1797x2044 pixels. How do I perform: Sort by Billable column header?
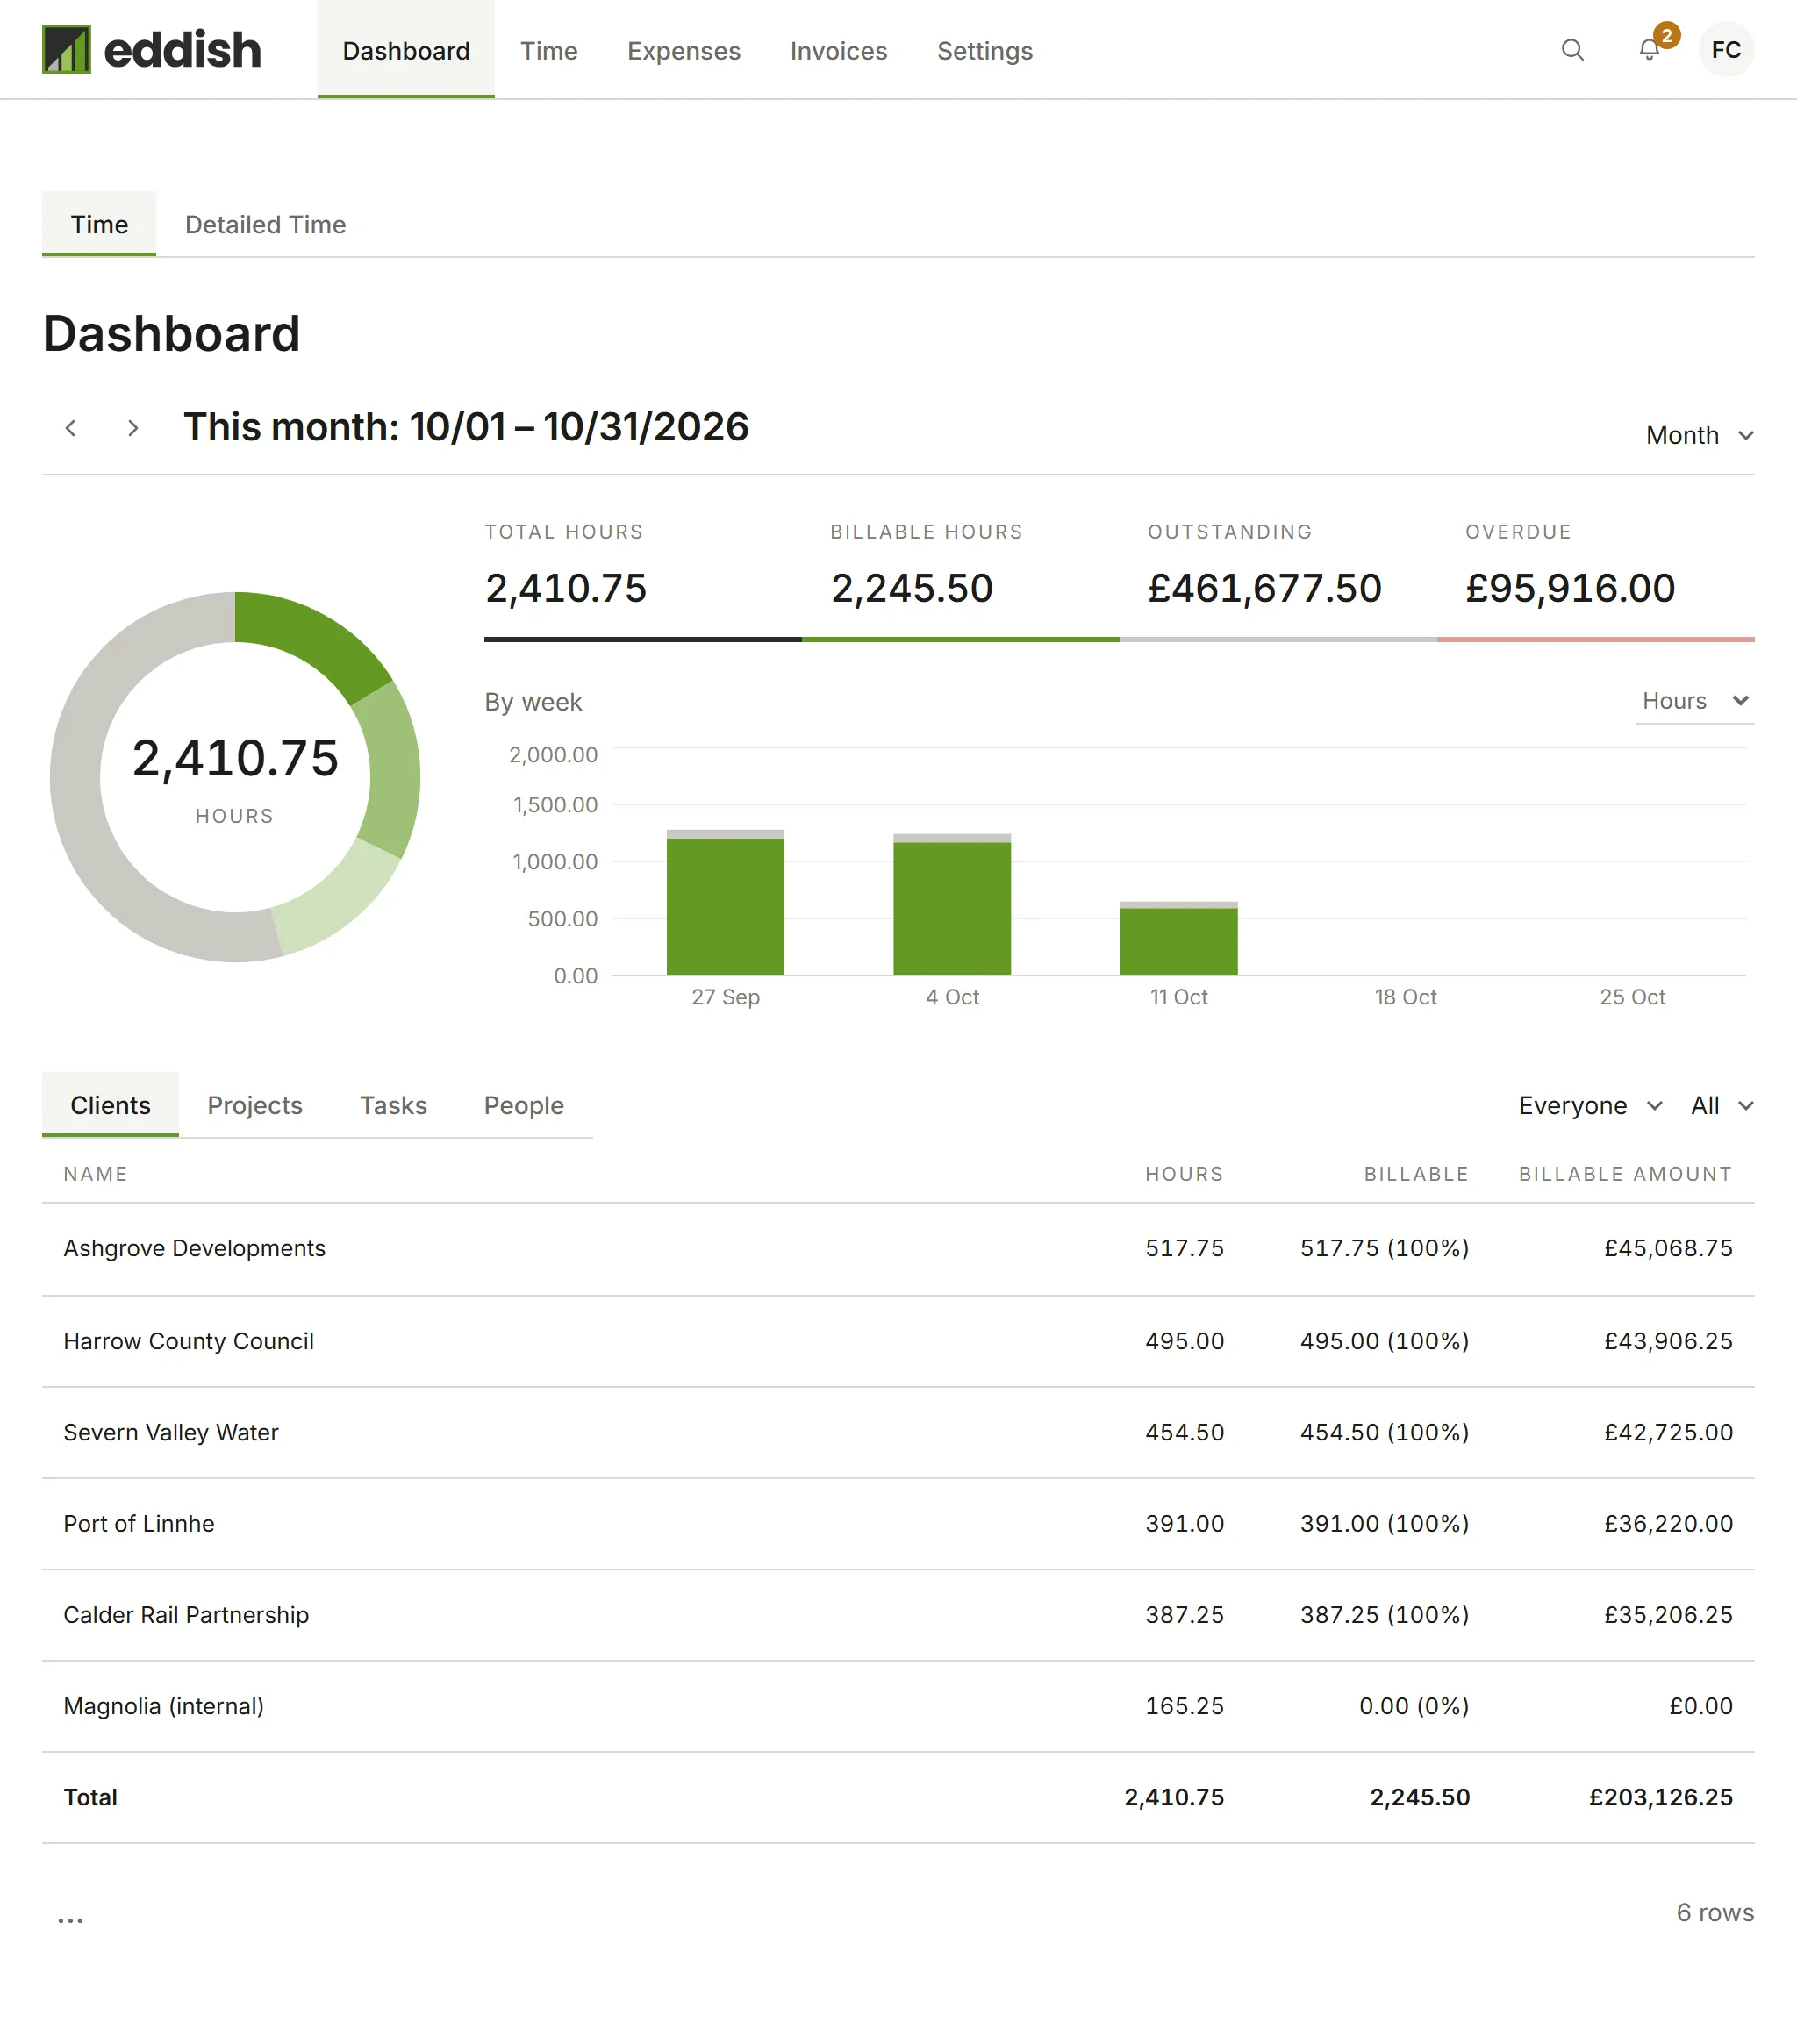1416,1174
